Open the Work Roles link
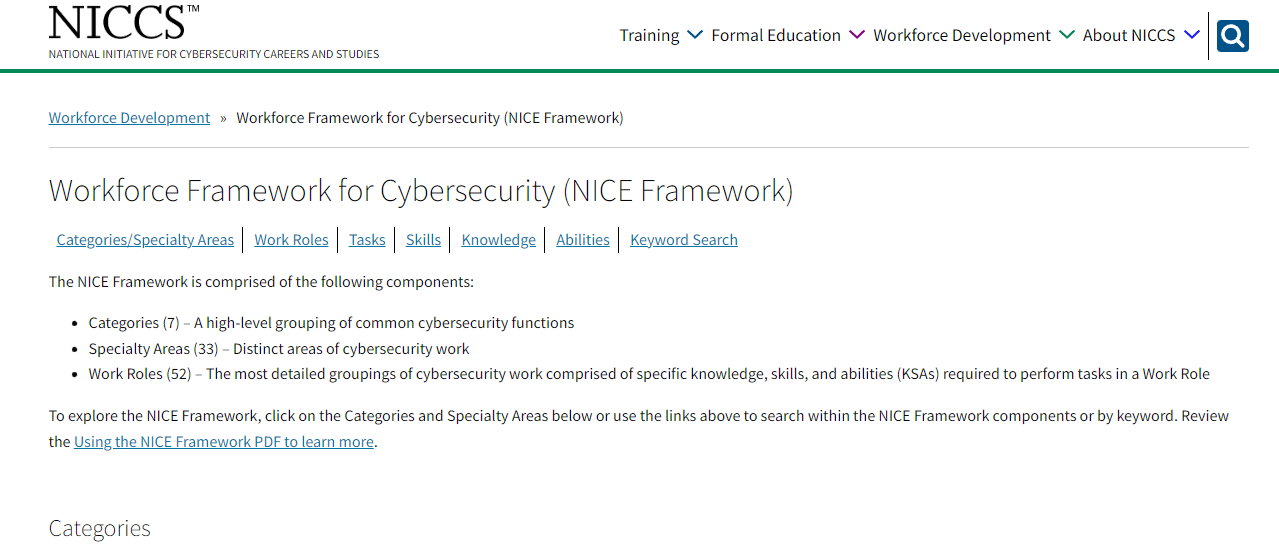1279x553 pixels. click(x=291, y=240)
